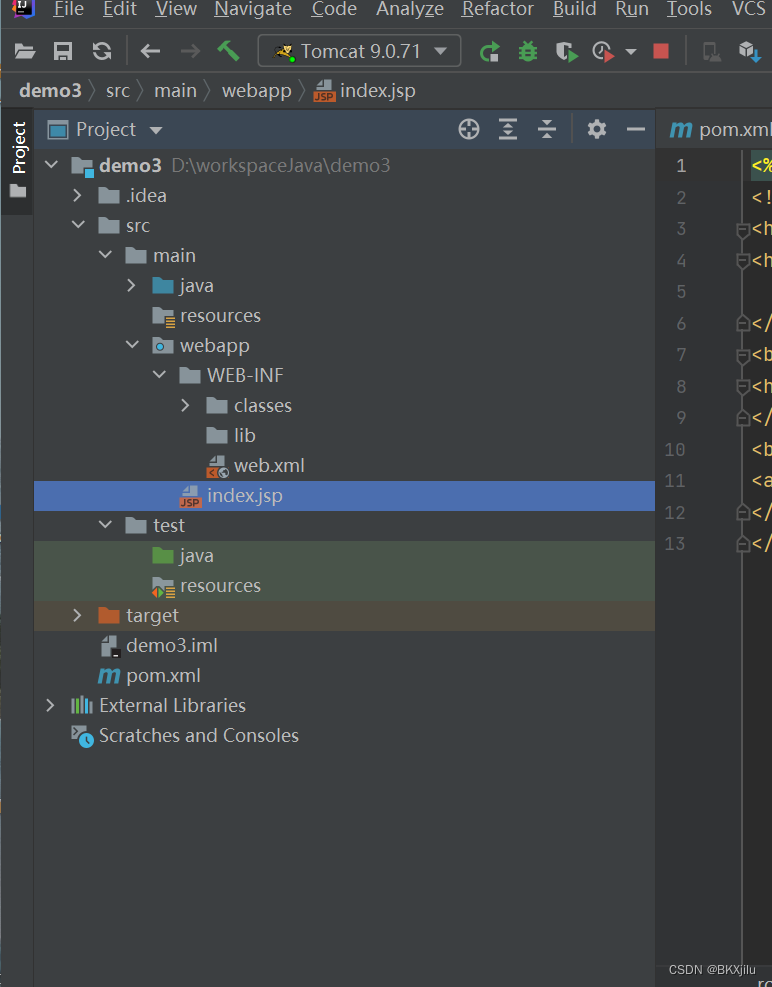Image resolution: width=772 pixels, height=987 pixels.
Task: Select web.xml in the Project tree
Action: tap(269, 465)
